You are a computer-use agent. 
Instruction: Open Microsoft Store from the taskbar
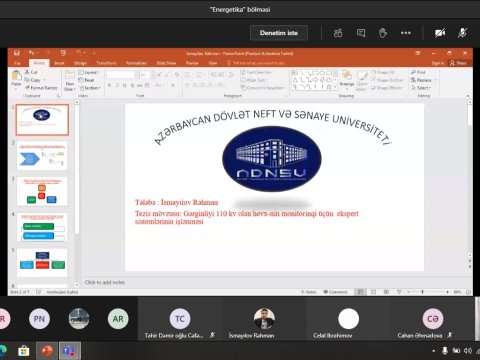[x=24, y=351]
